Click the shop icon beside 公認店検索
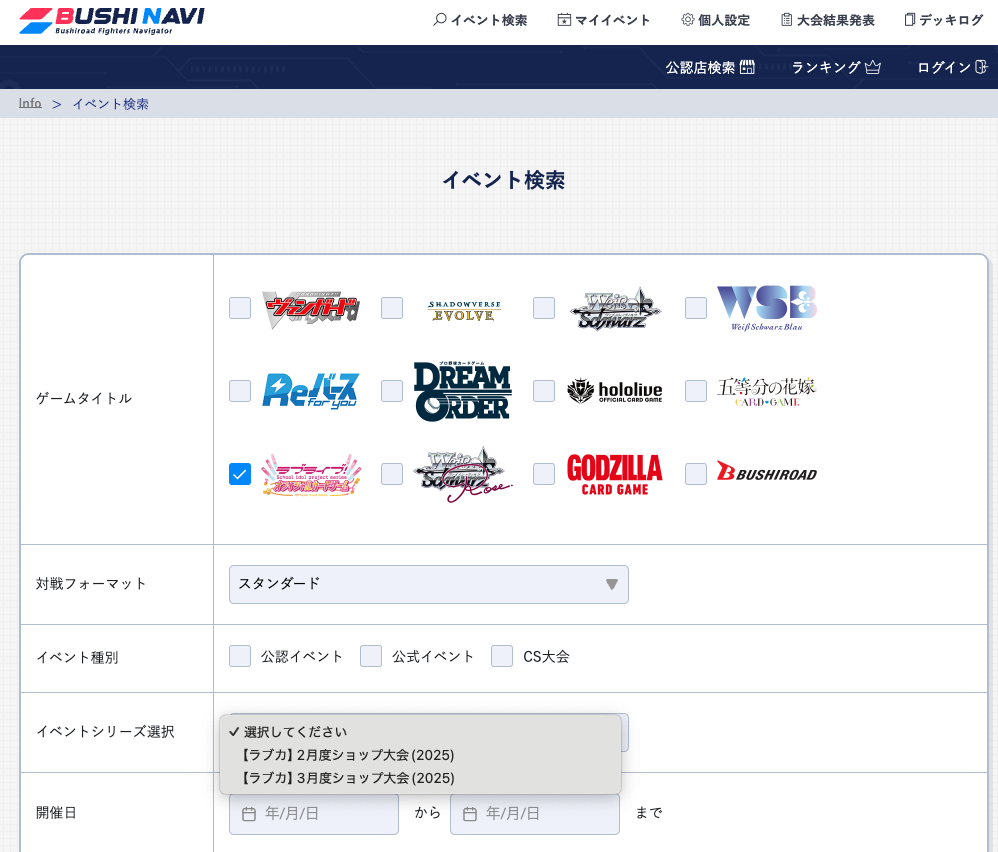 (747, 67)
